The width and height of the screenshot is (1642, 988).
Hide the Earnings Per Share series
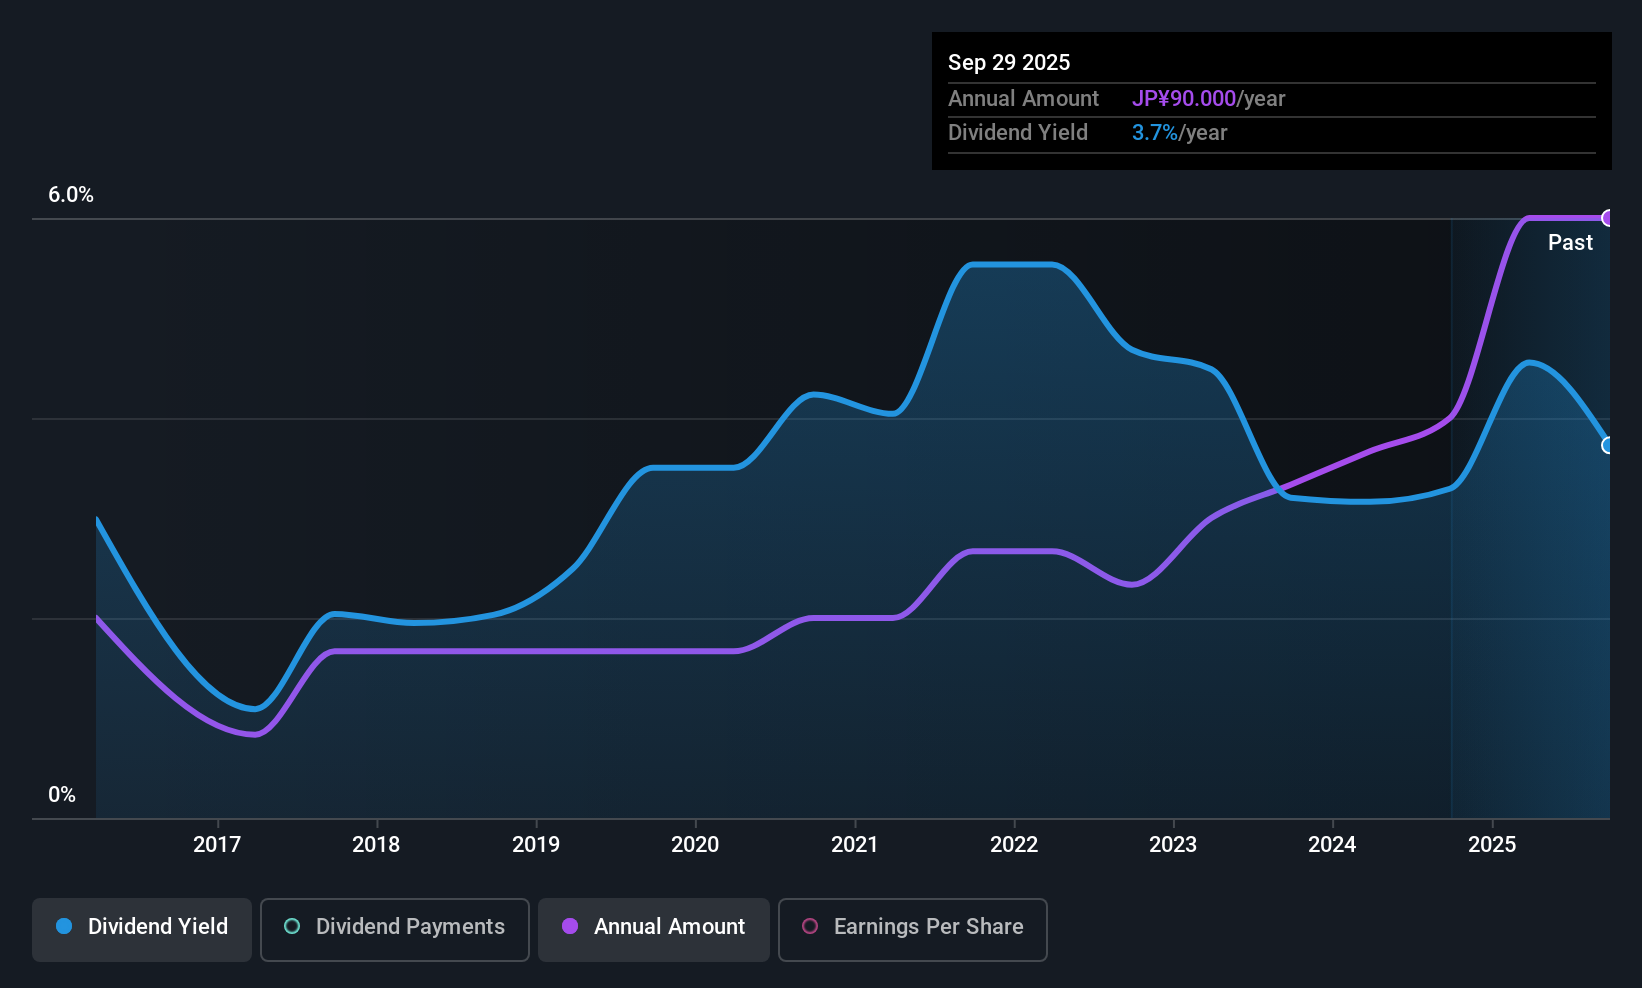[x=911, y=928]
